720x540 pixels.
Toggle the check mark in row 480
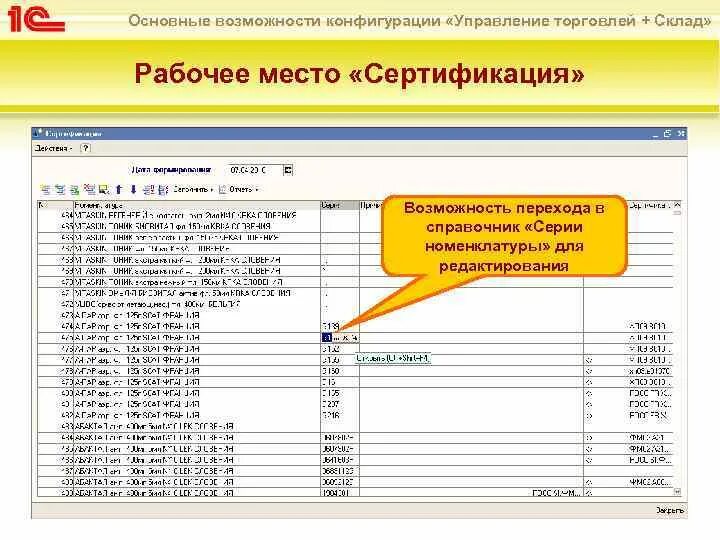(x=590, y=393)
